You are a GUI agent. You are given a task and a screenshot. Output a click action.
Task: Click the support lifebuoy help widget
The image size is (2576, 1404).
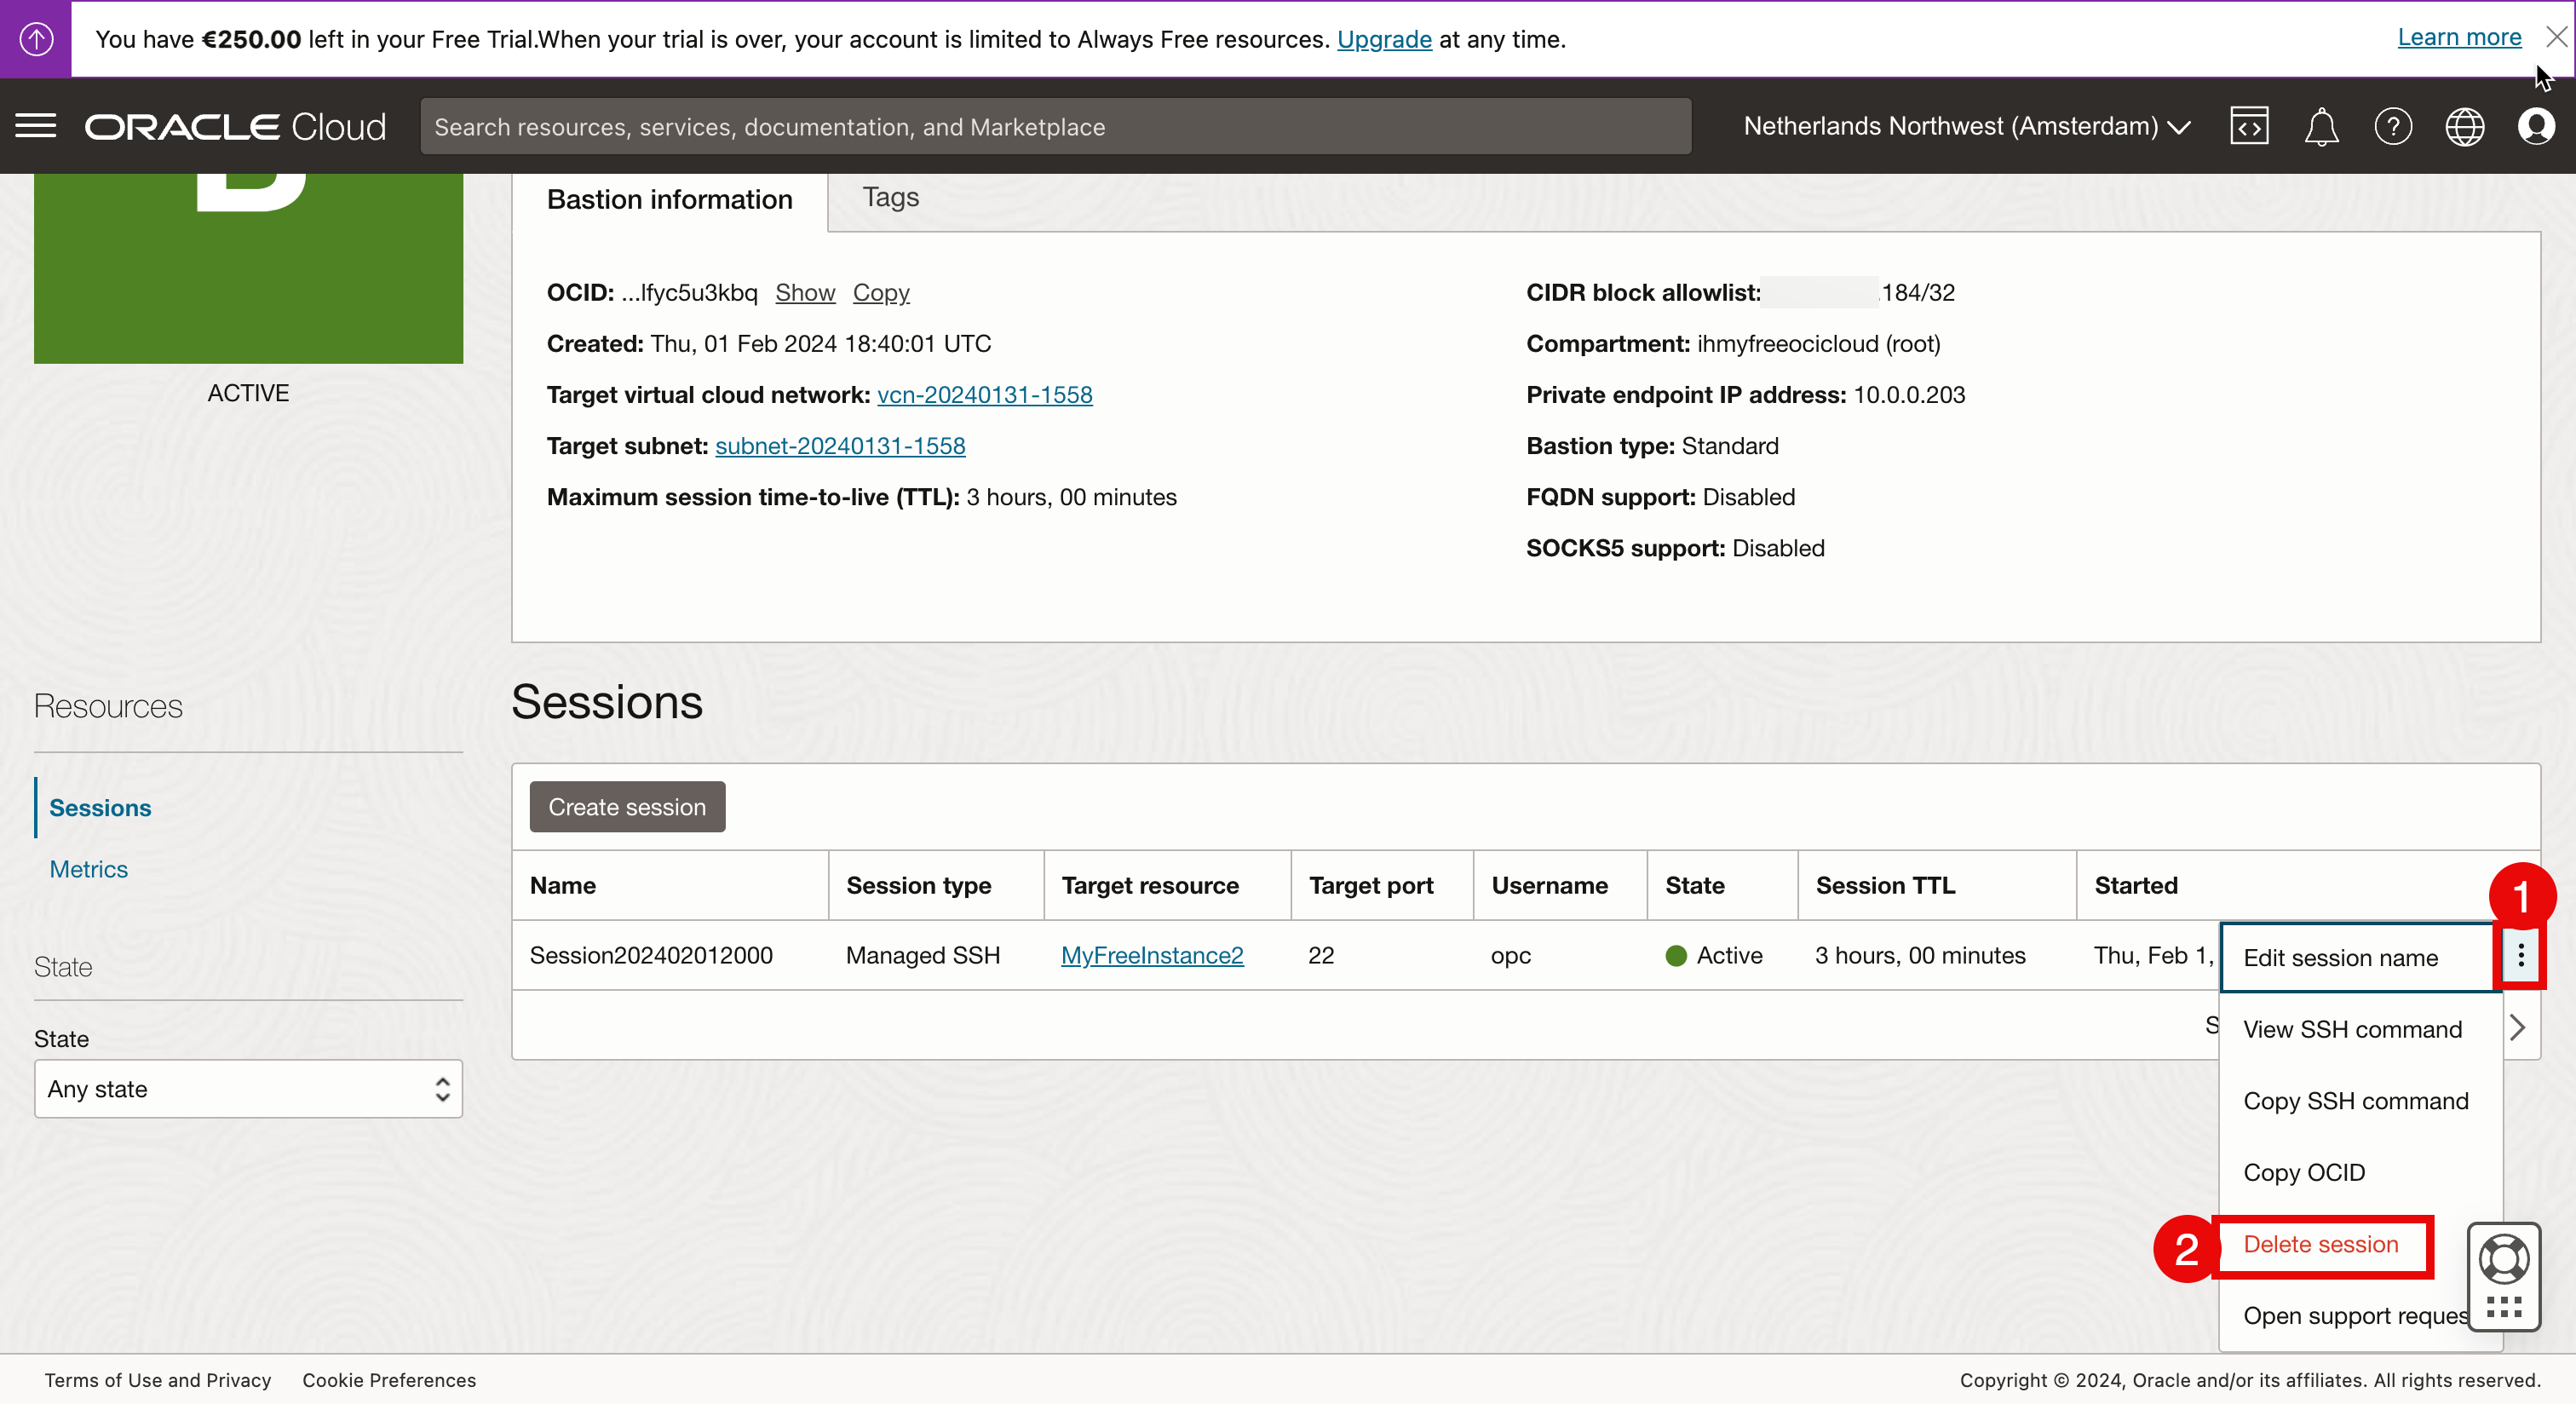coord(2503,1260)
